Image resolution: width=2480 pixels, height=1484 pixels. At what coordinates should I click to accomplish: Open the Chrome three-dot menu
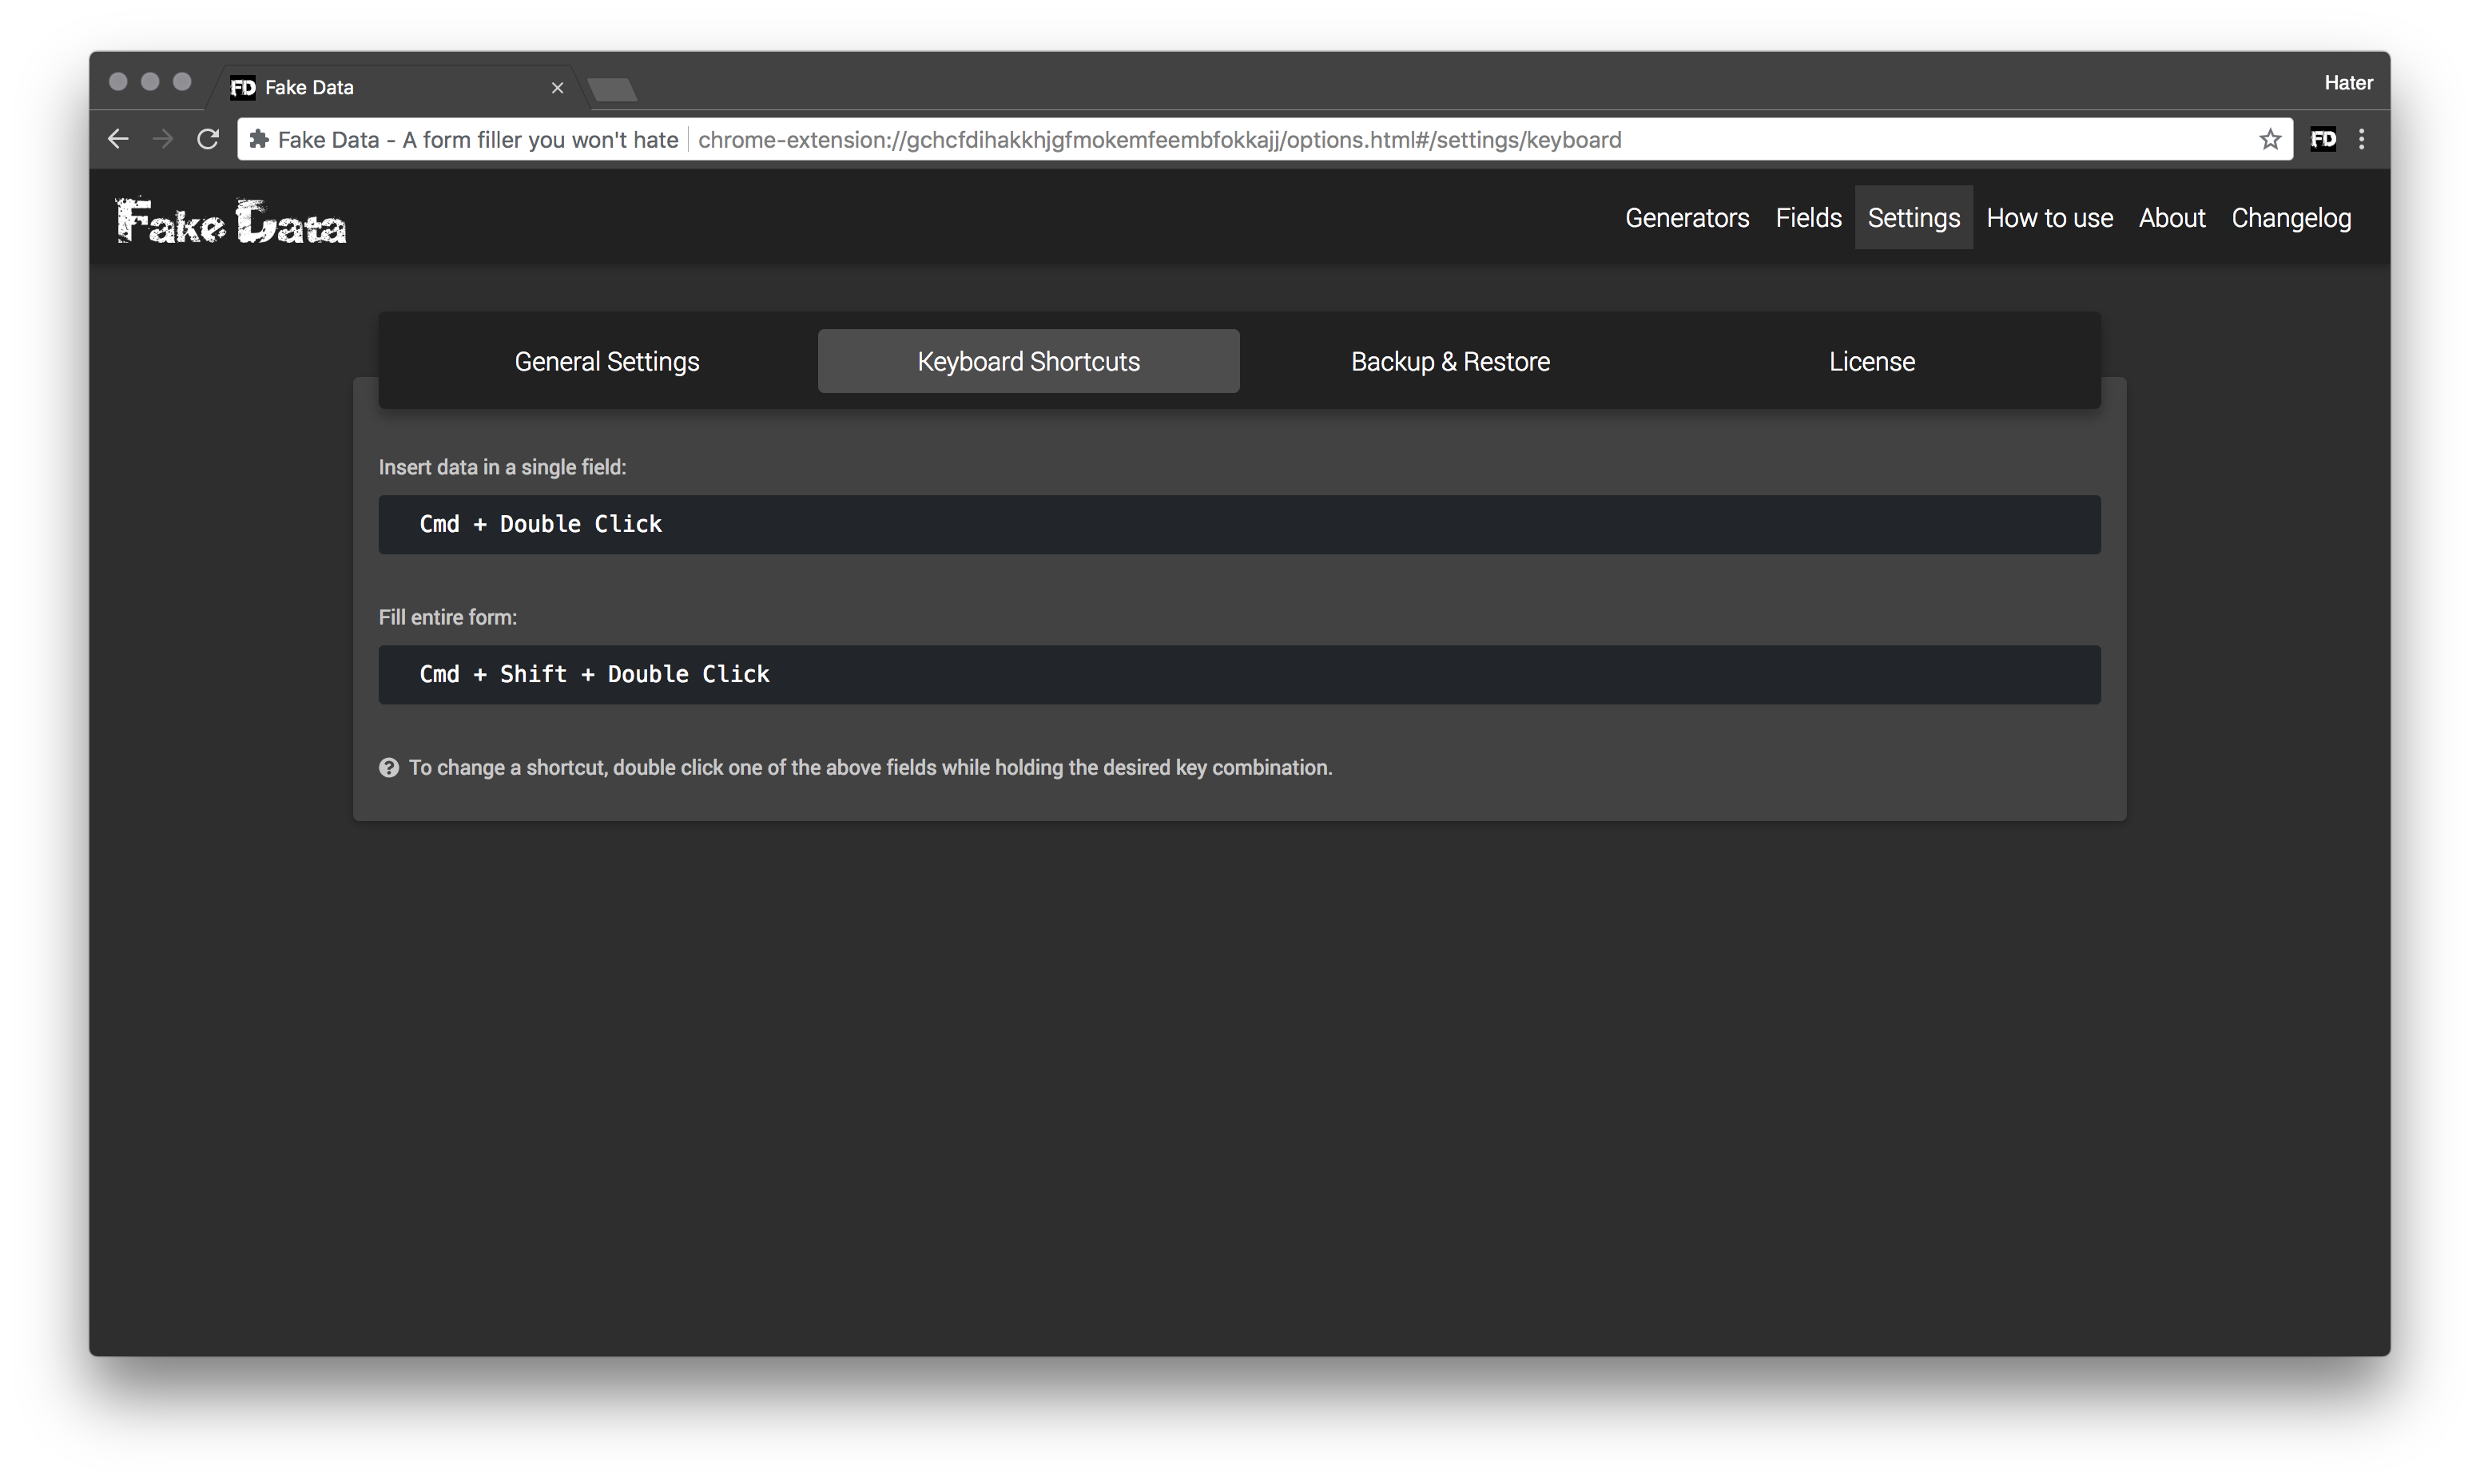(2361, 139)
